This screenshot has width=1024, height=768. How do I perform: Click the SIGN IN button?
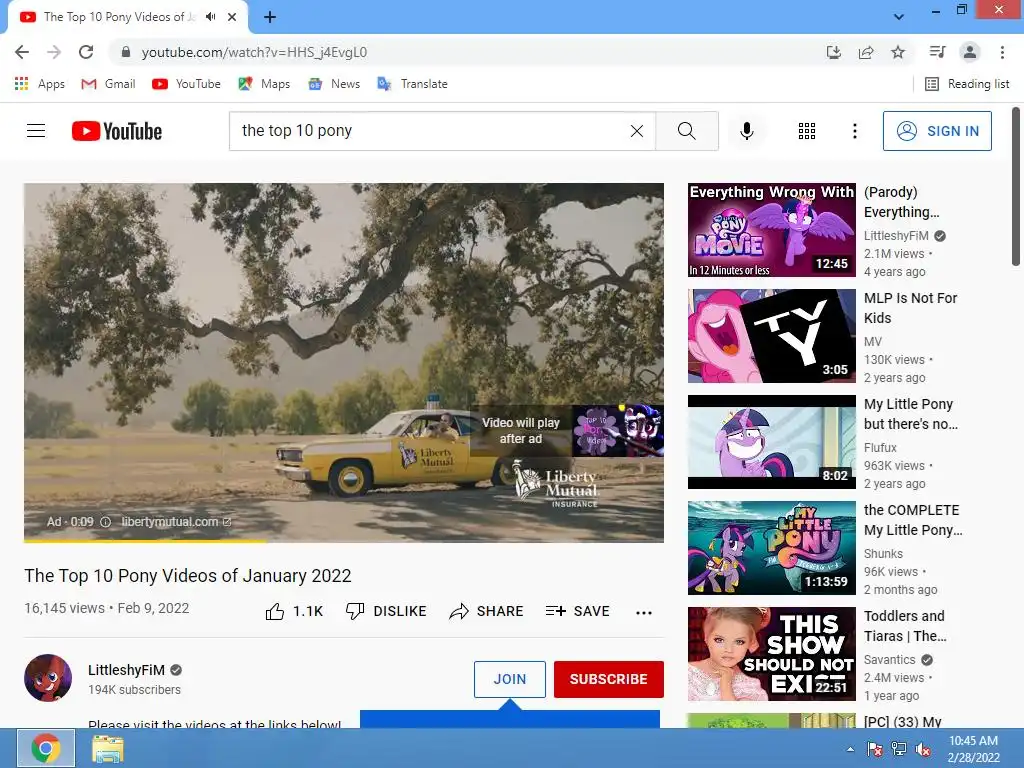937,131
